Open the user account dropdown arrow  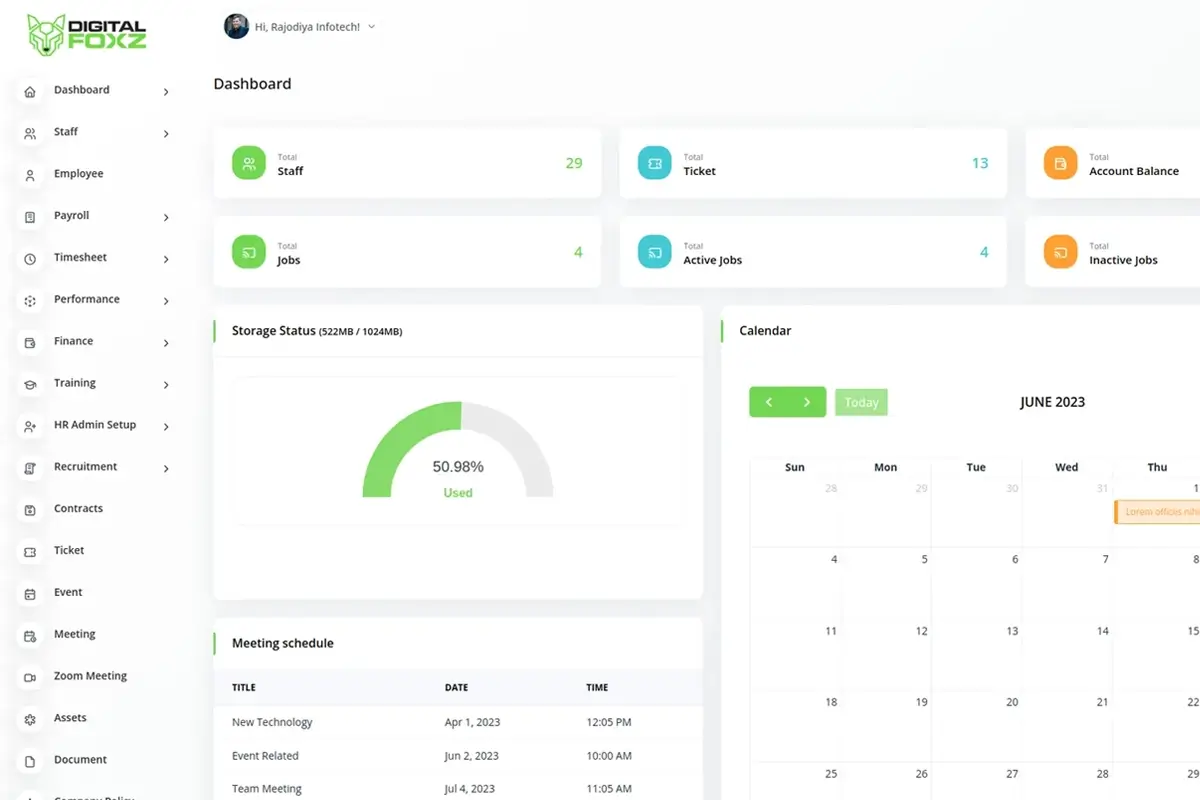(x=372, y=27)
